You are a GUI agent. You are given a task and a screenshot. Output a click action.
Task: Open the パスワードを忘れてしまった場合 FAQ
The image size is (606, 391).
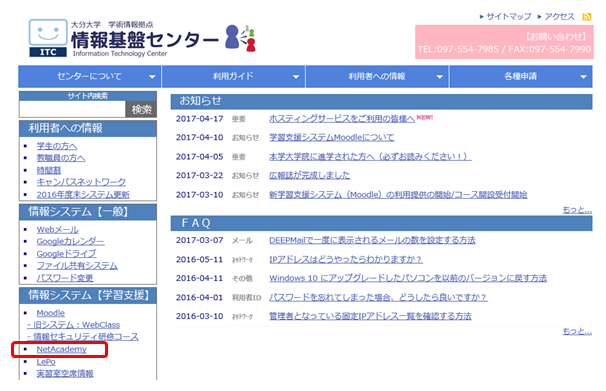(x=378, y=298)
